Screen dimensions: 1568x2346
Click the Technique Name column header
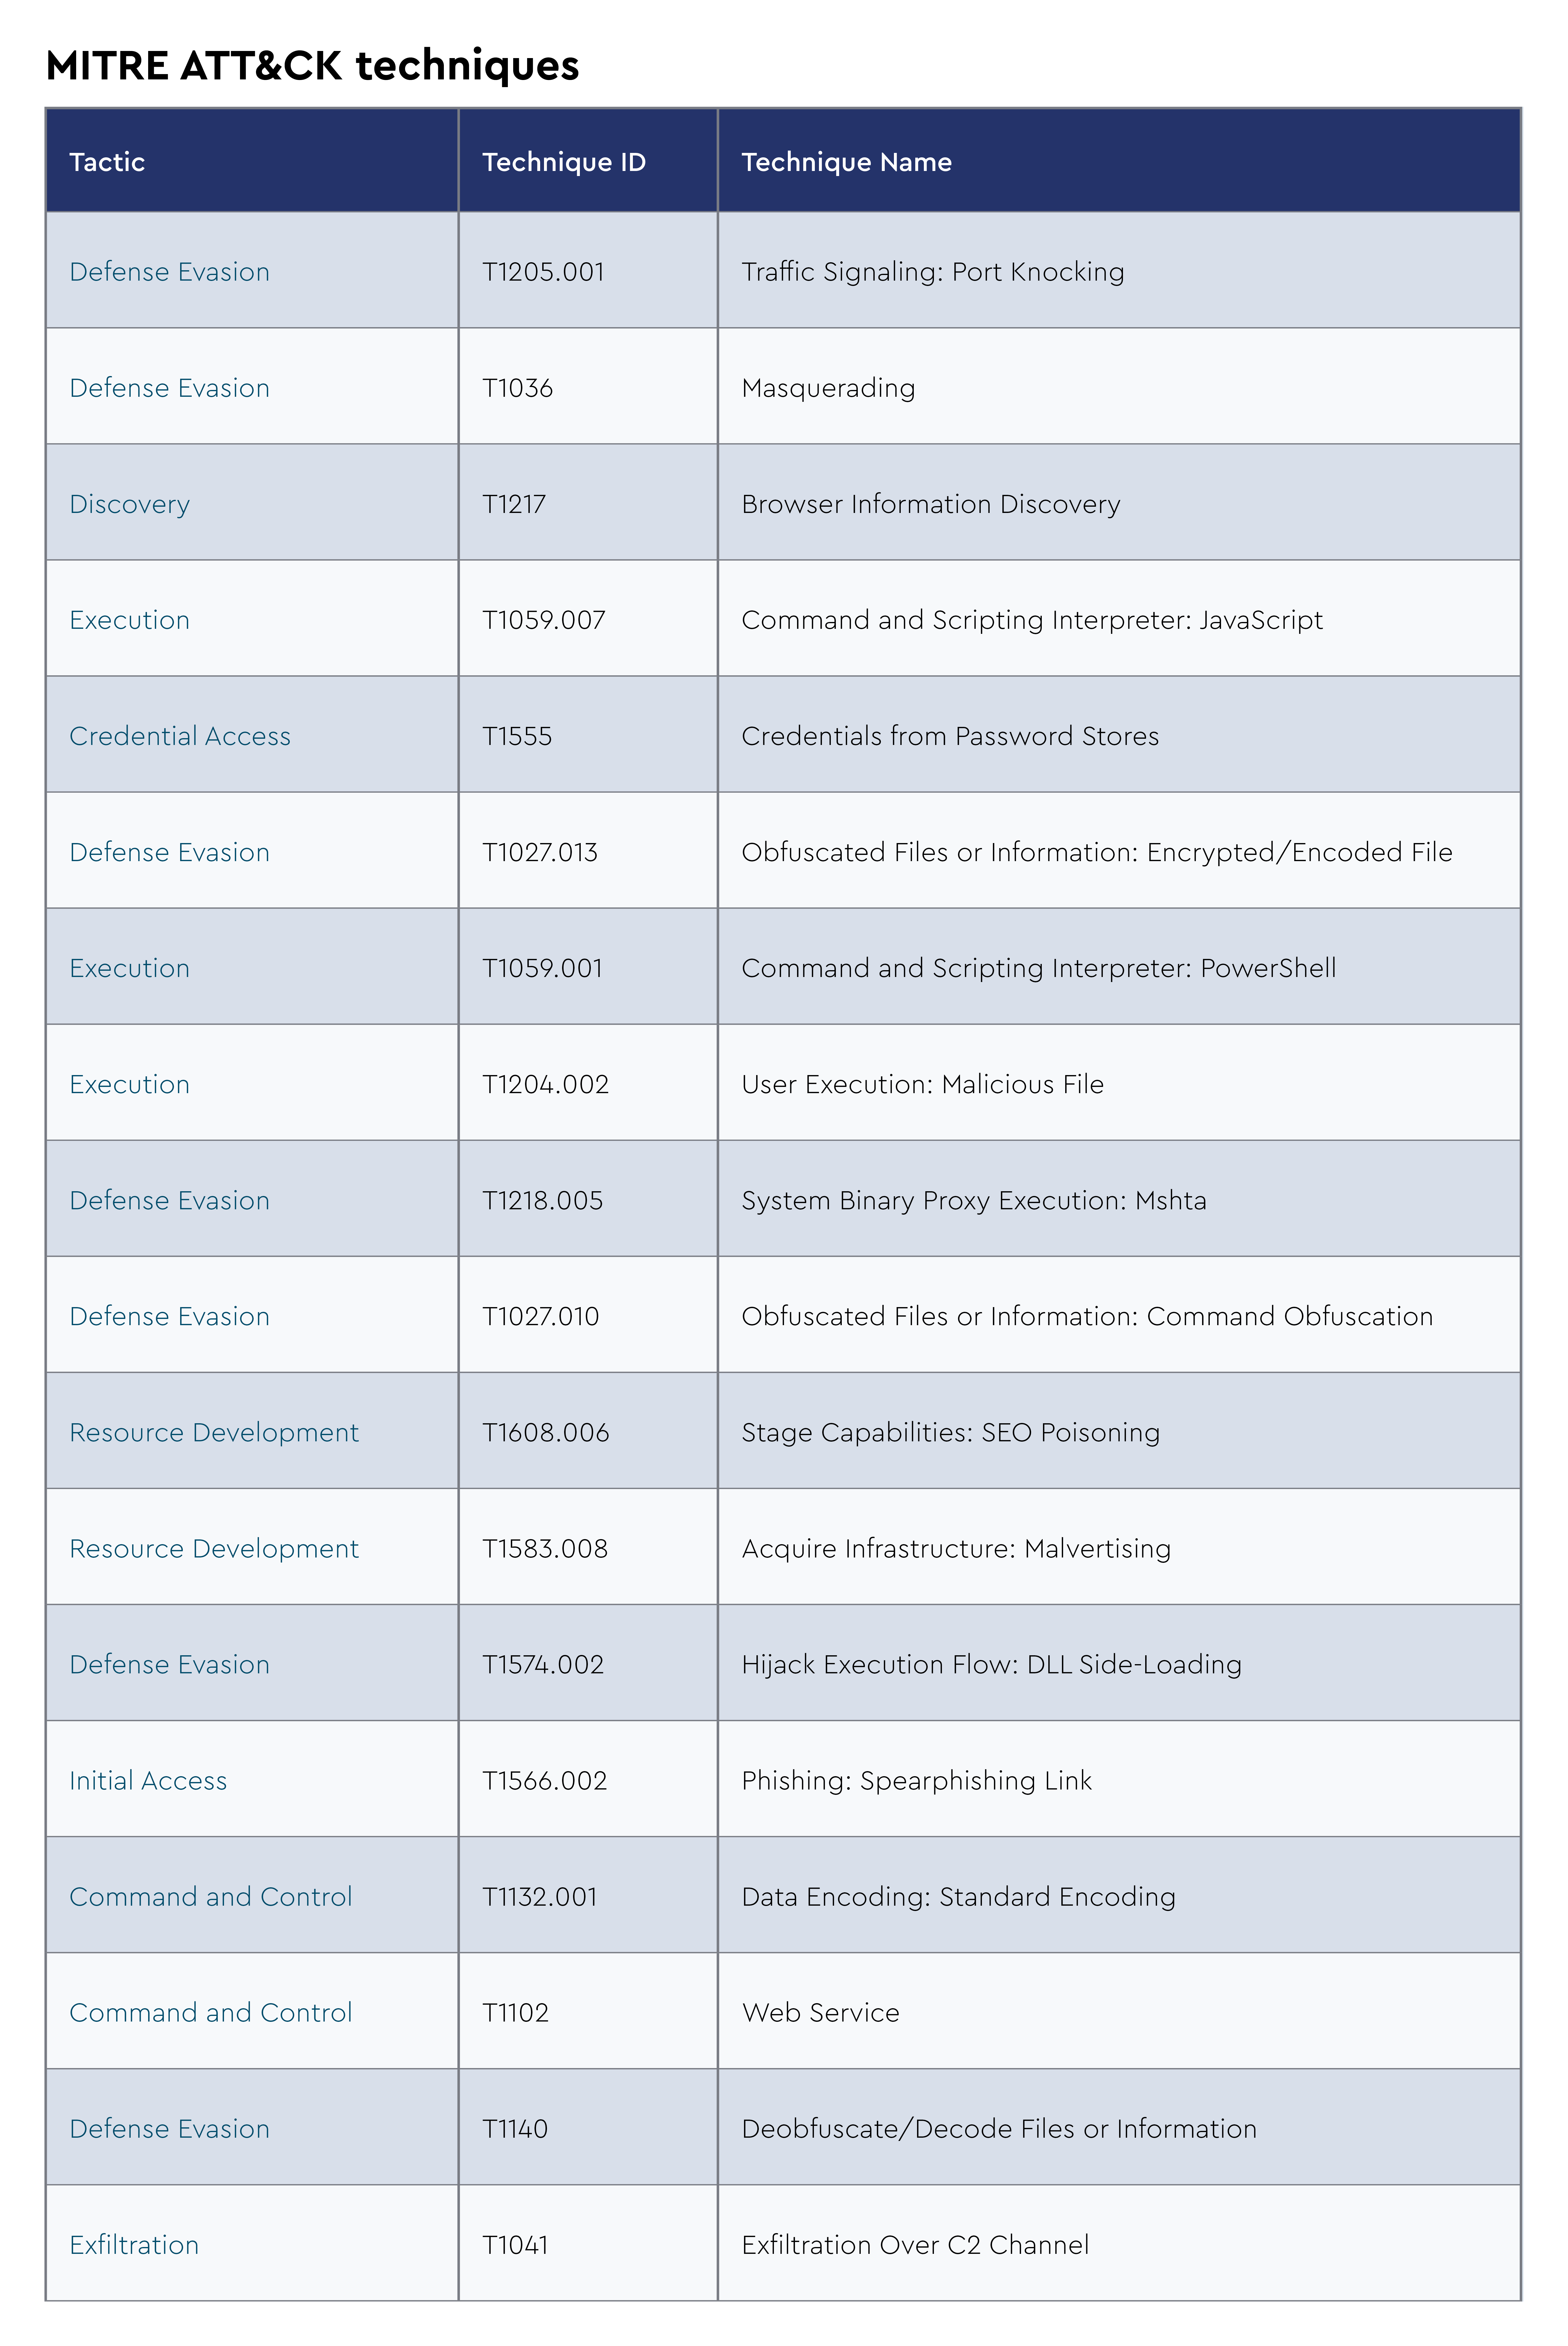point(846,162)
